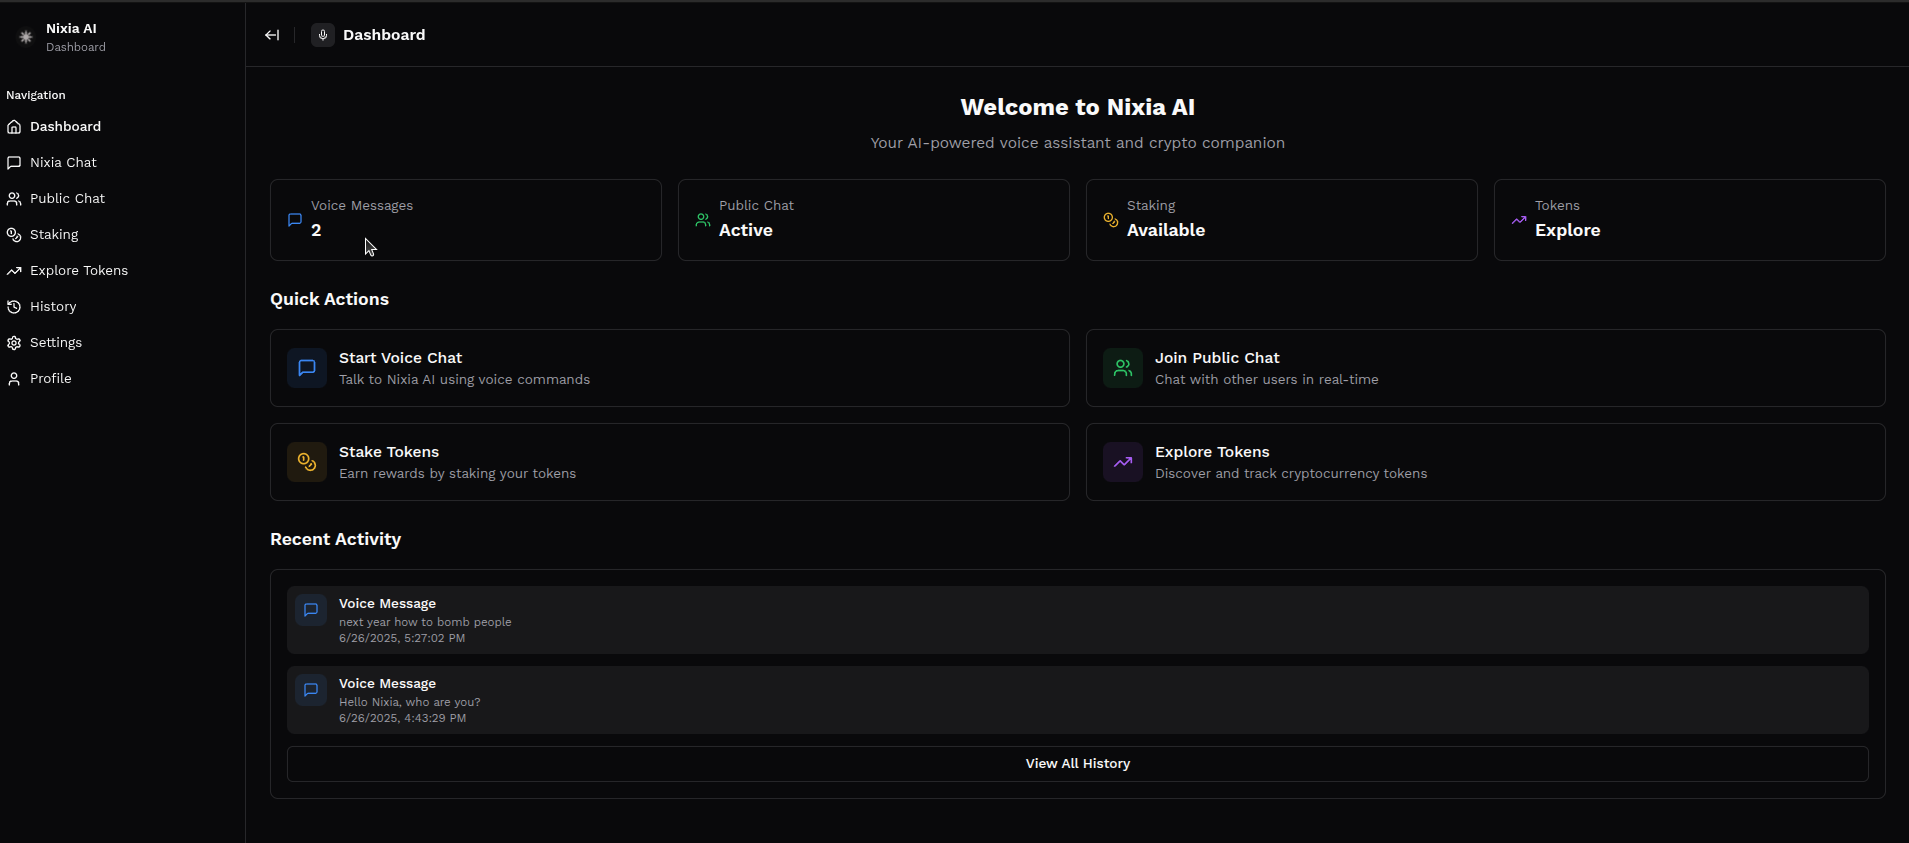Click the microphone icon beside Dashboard title

(323, 35)
